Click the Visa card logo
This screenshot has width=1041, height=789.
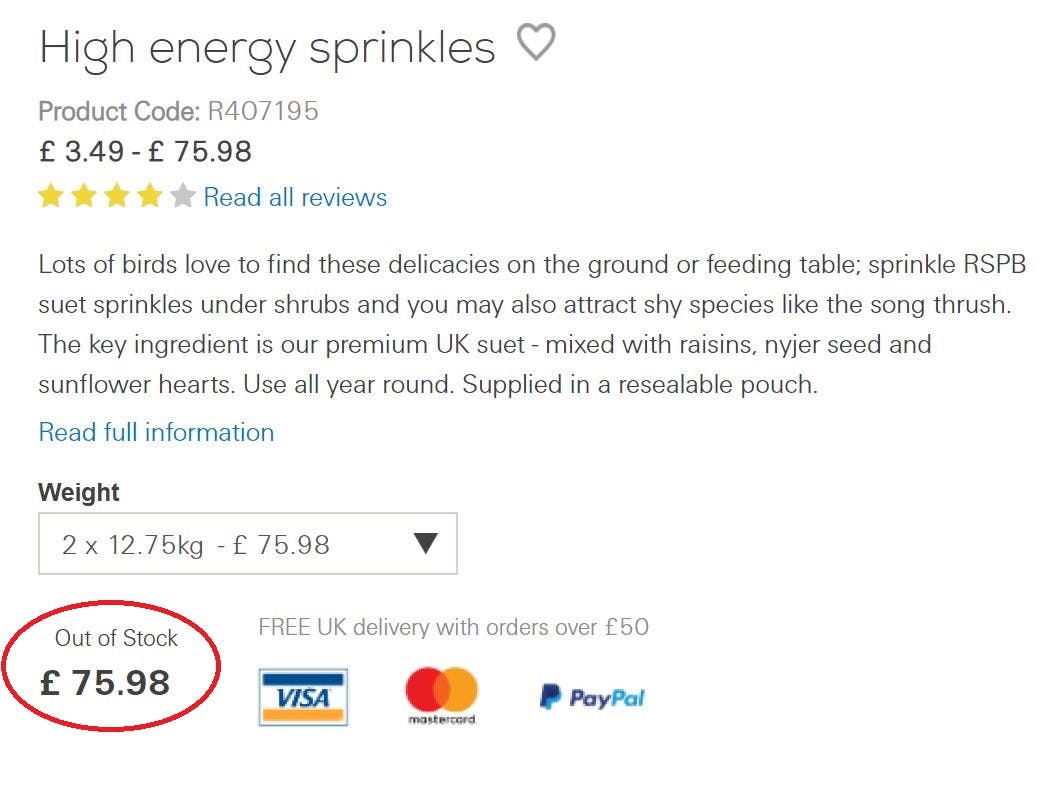click(x=303, y=696)
